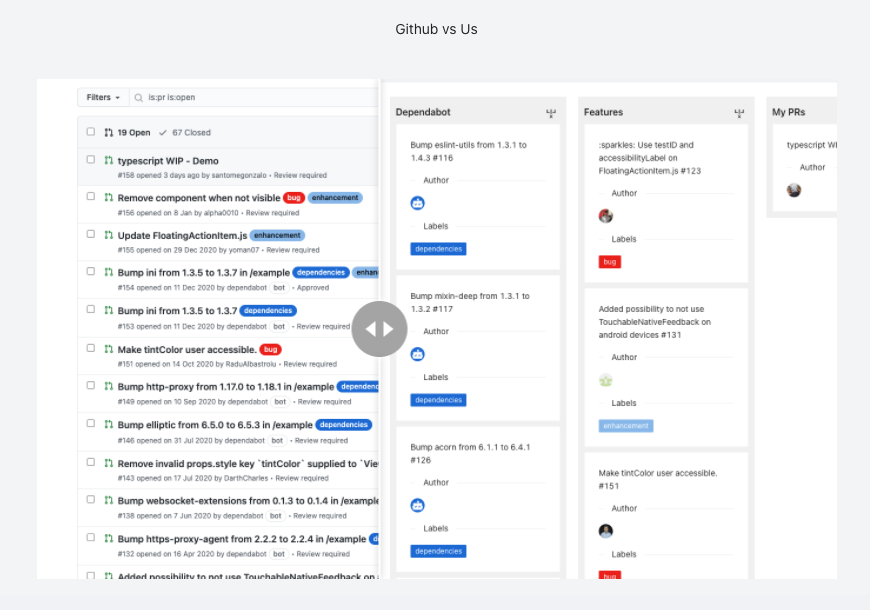Click pull request icon of Bump websocket-extensions row
870x610 pixels.
[x=108, y=500]
